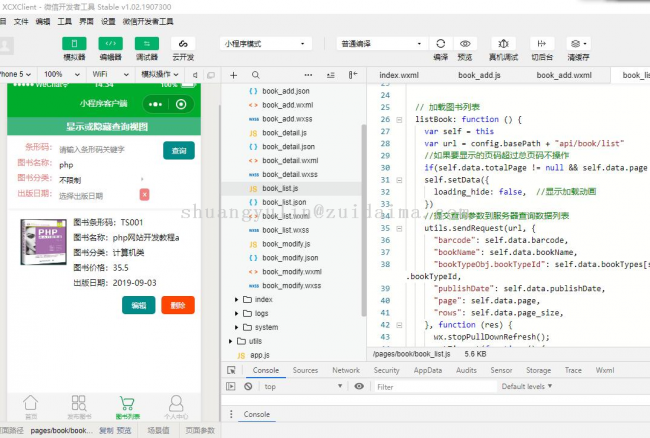Start real device debugging (真机调试)
Viewport: 650px width, 438px height.
[502, 44]
